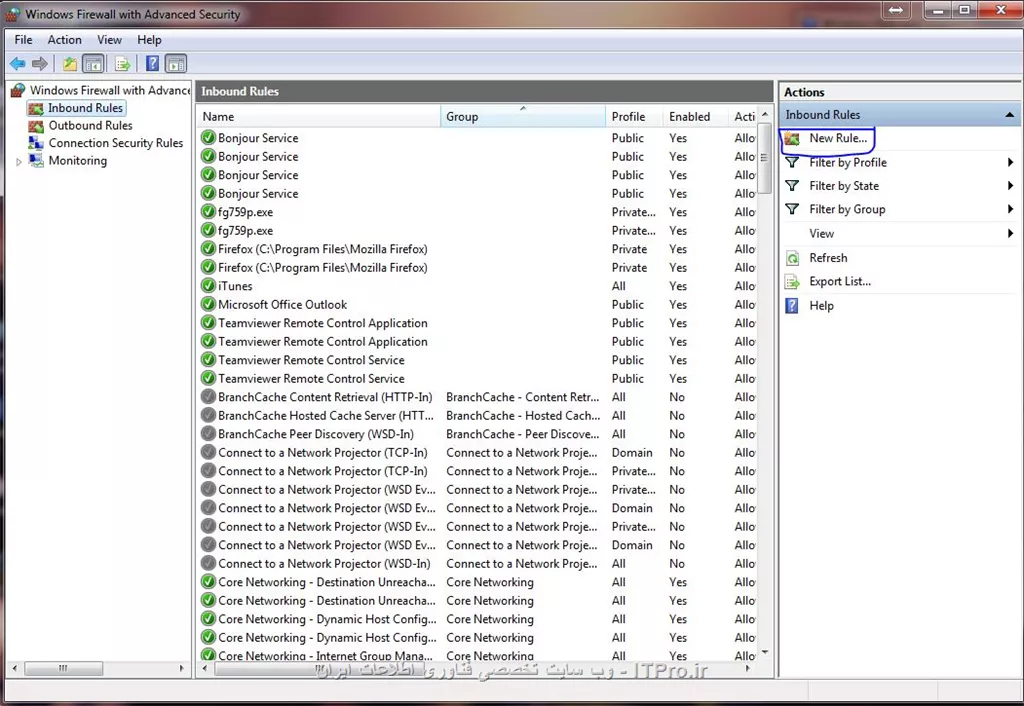This screenshot has height=706, width=1024.
Task: Click the title bar firewall app icon
Action: point(12,14)
